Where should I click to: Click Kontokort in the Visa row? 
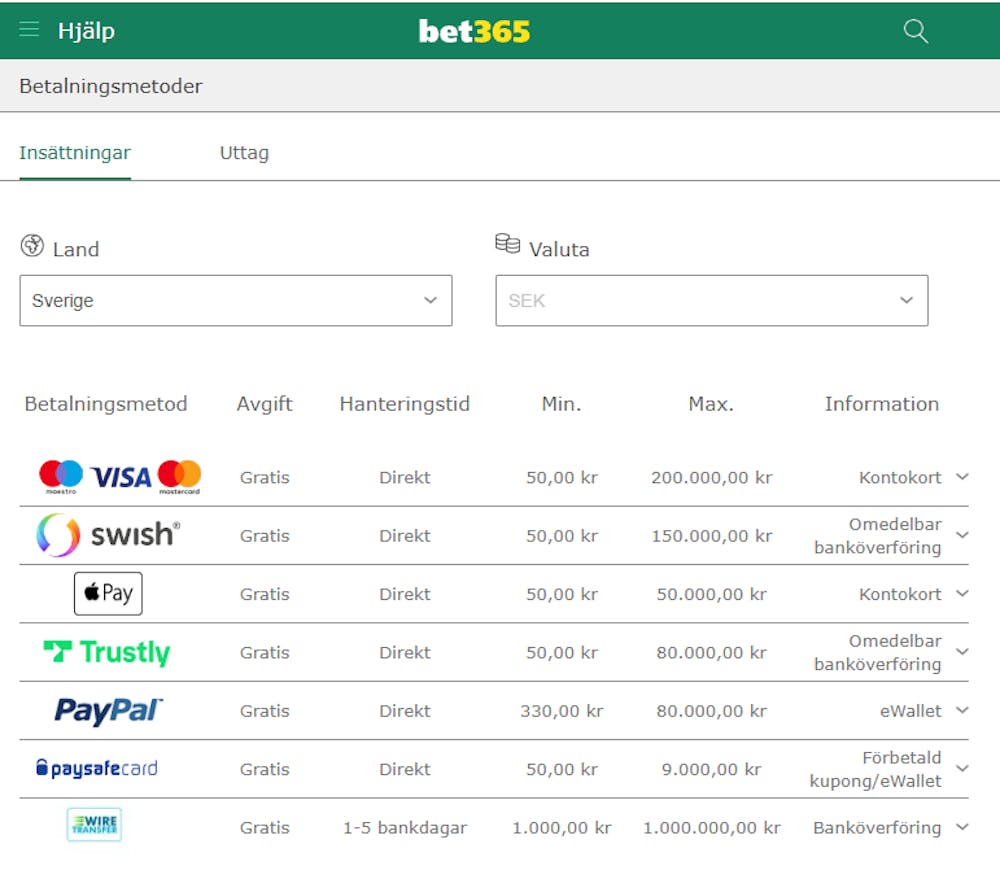point(900,478)
